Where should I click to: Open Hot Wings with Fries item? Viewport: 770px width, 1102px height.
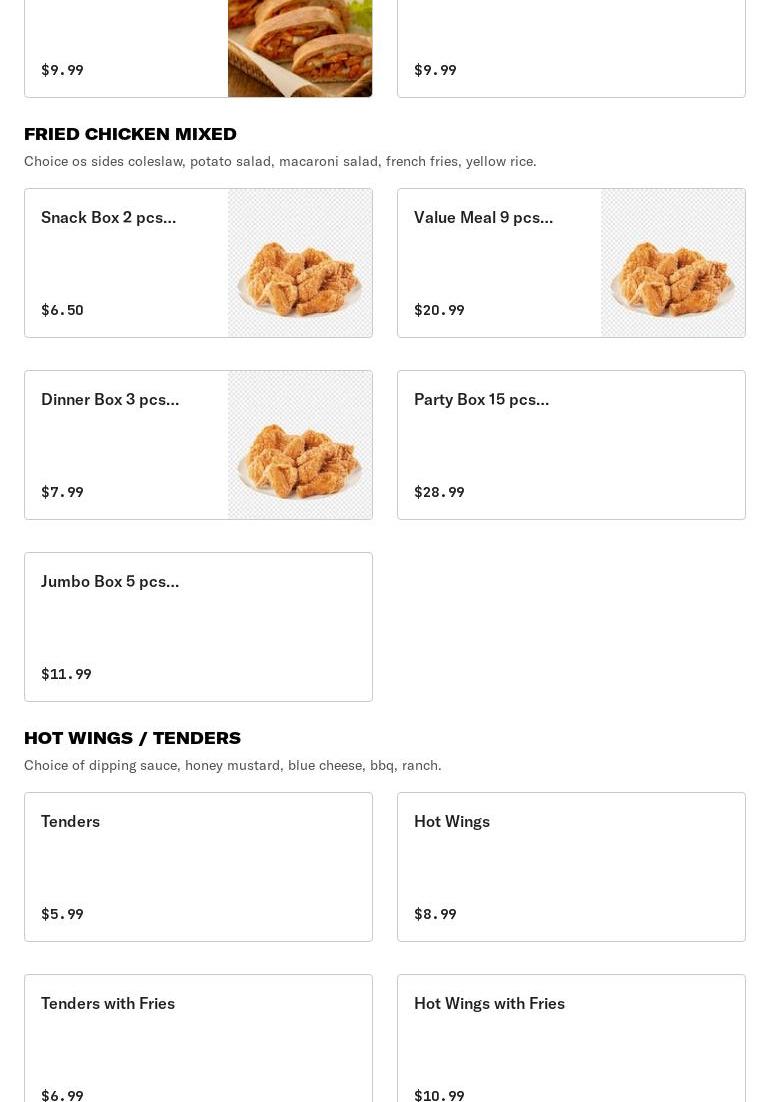571,1038
